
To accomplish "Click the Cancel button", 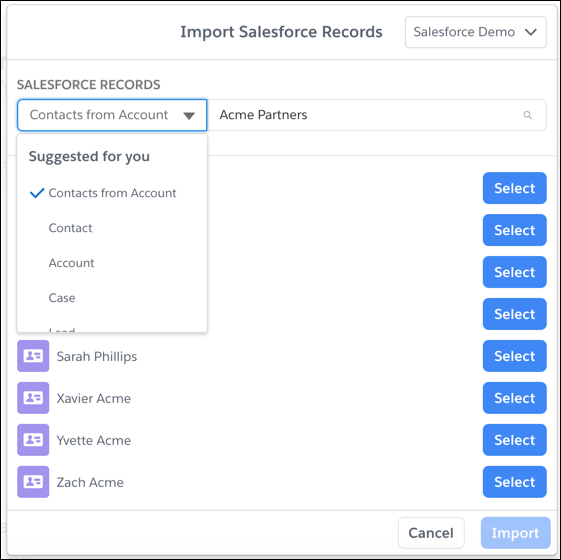I will click(431, 533).
